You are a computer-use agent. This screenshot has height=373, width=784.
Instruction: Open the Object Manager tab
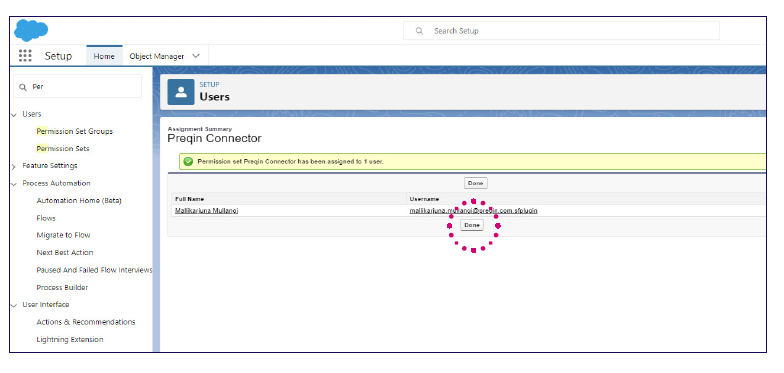pyautogui.click(x=156, y=56)
